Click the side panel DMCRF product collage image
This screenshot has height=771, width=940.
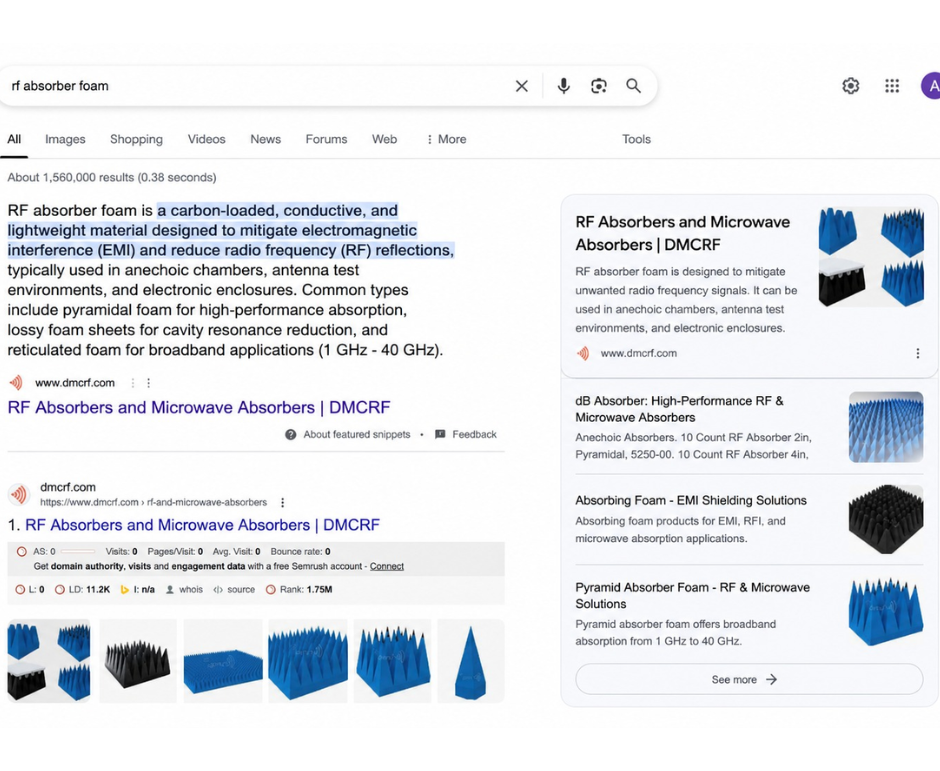pos(871,257)
